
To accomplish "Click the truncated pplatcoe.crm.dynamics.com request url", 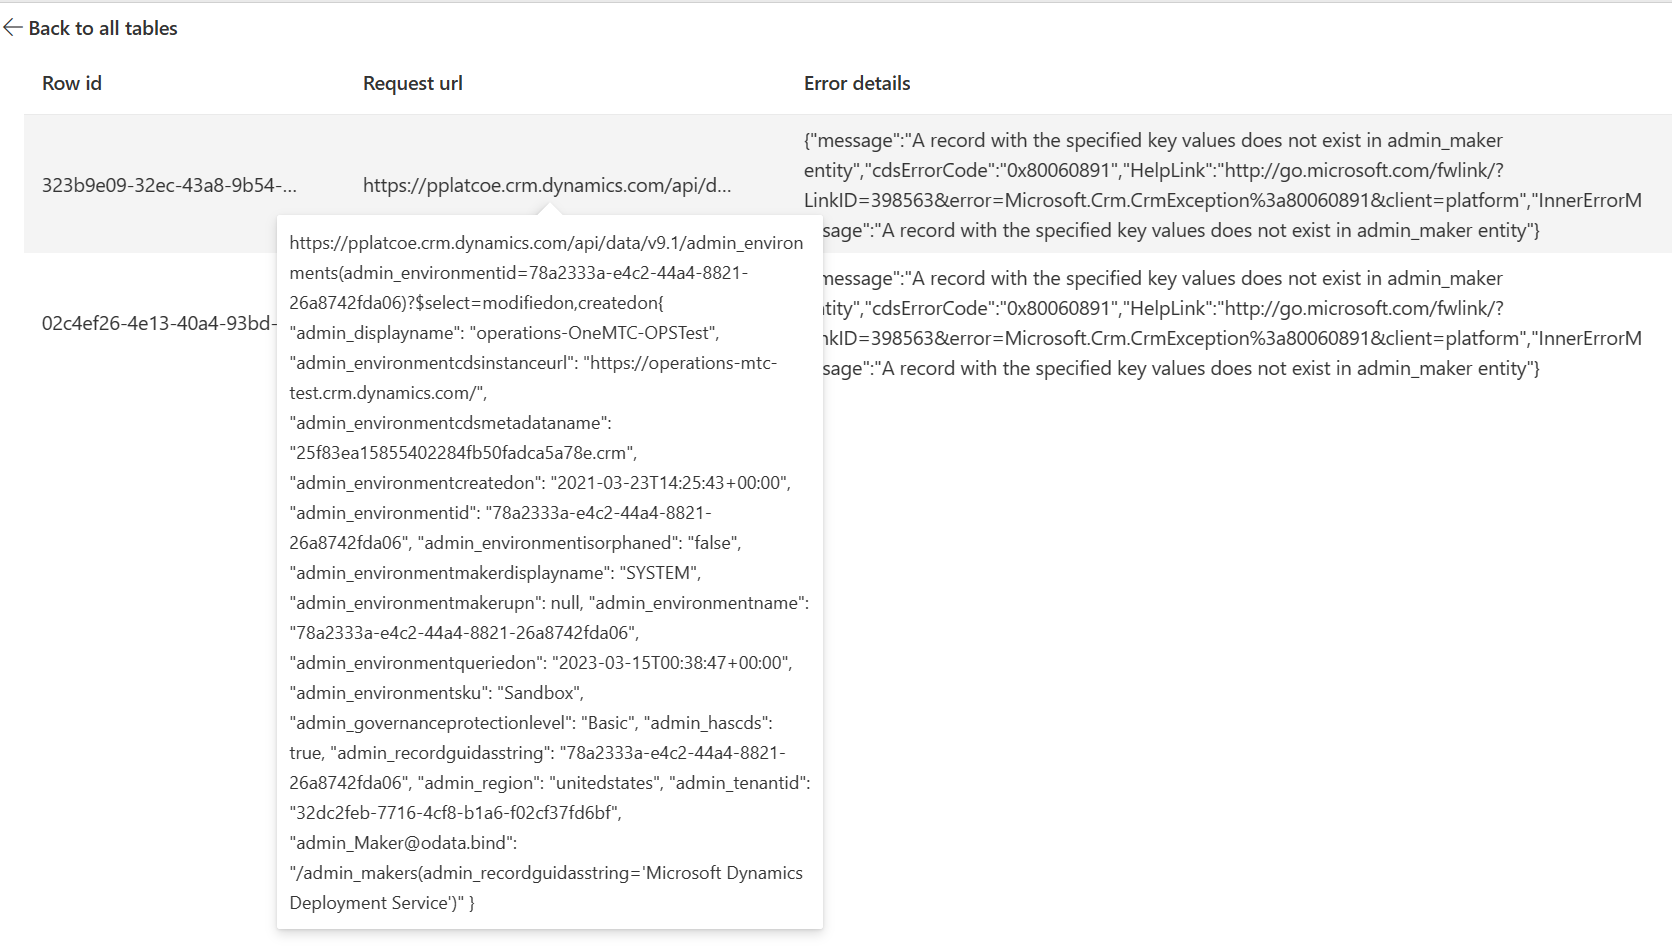I will click(548, 185).
